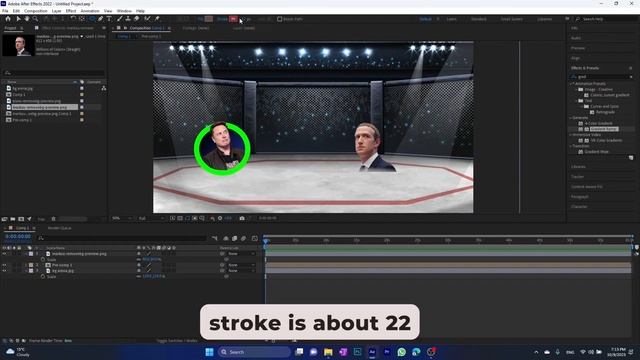Click the Take Snapshot camera icon

pyautogui.click(x=242, y=218)
